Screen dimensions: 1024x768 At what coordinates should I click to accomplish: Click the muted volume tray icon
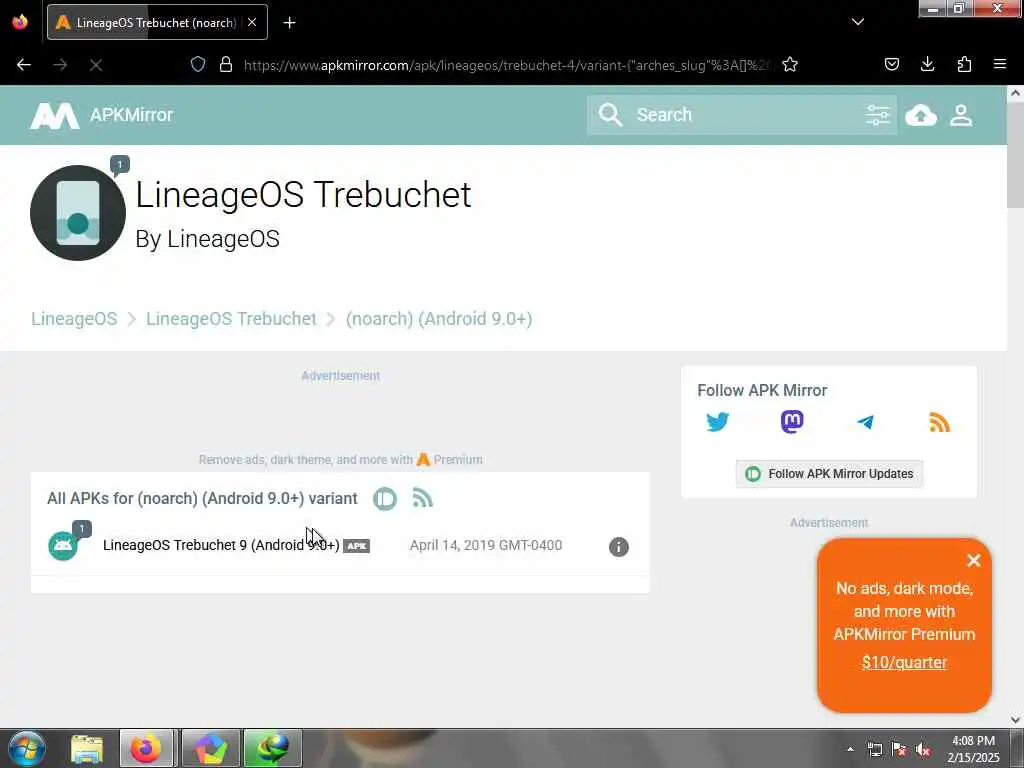pyautogui.click(x=923, y=750)
